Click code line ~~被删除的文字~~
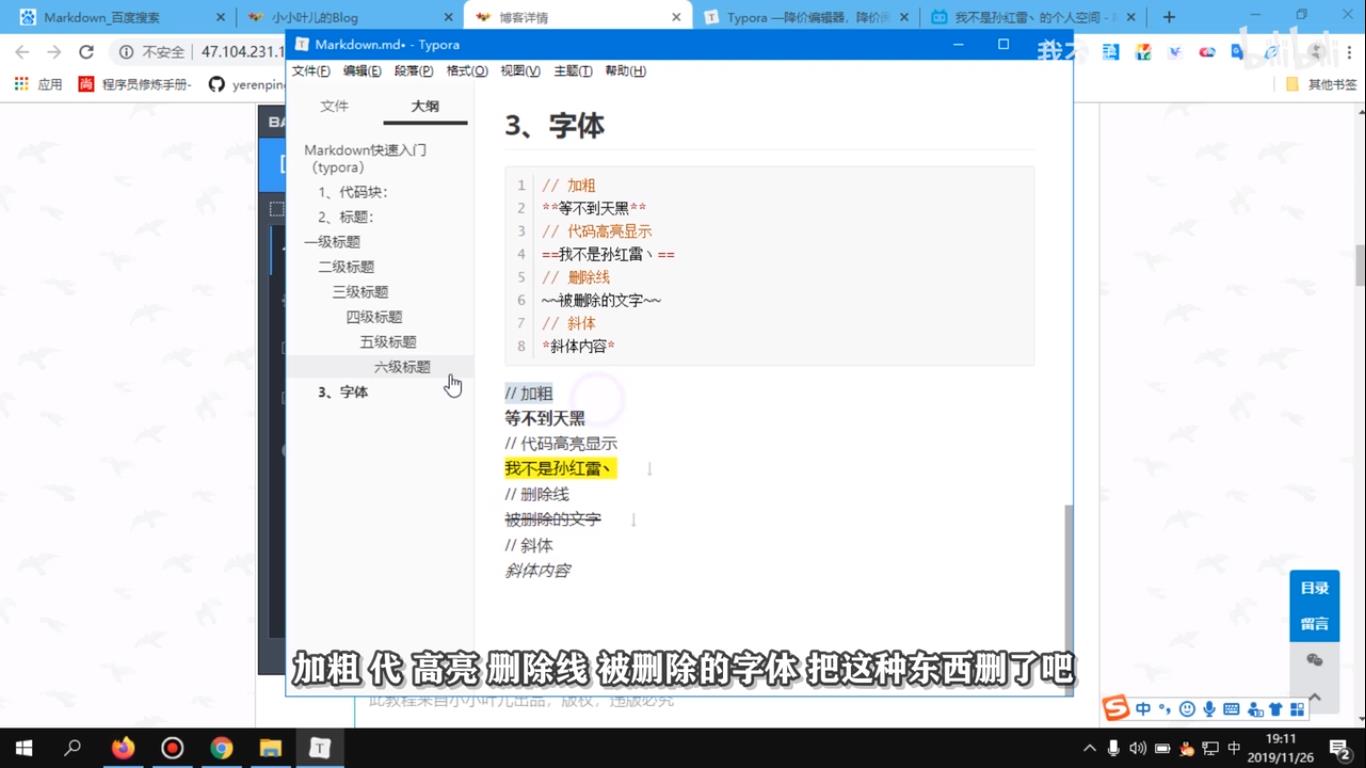The height and width of the screenshot is (768, 1366). pyautogui.click(x=601, y=300)
